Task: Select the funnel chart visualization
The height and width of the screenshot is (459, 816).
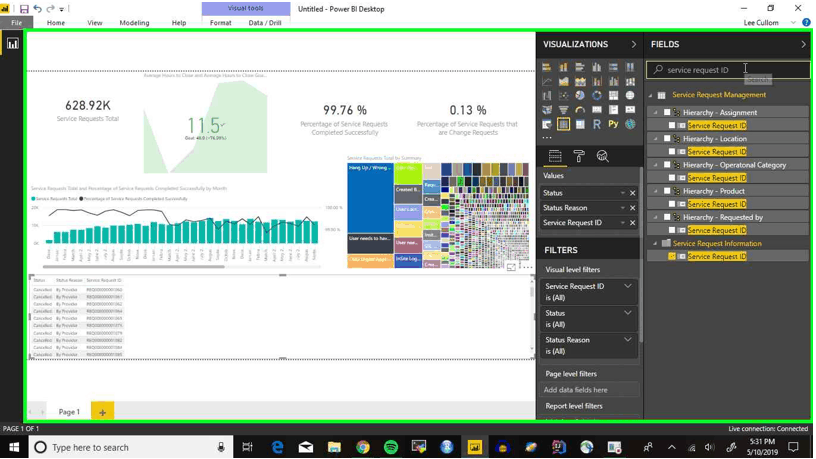Action: click(563, 110)
